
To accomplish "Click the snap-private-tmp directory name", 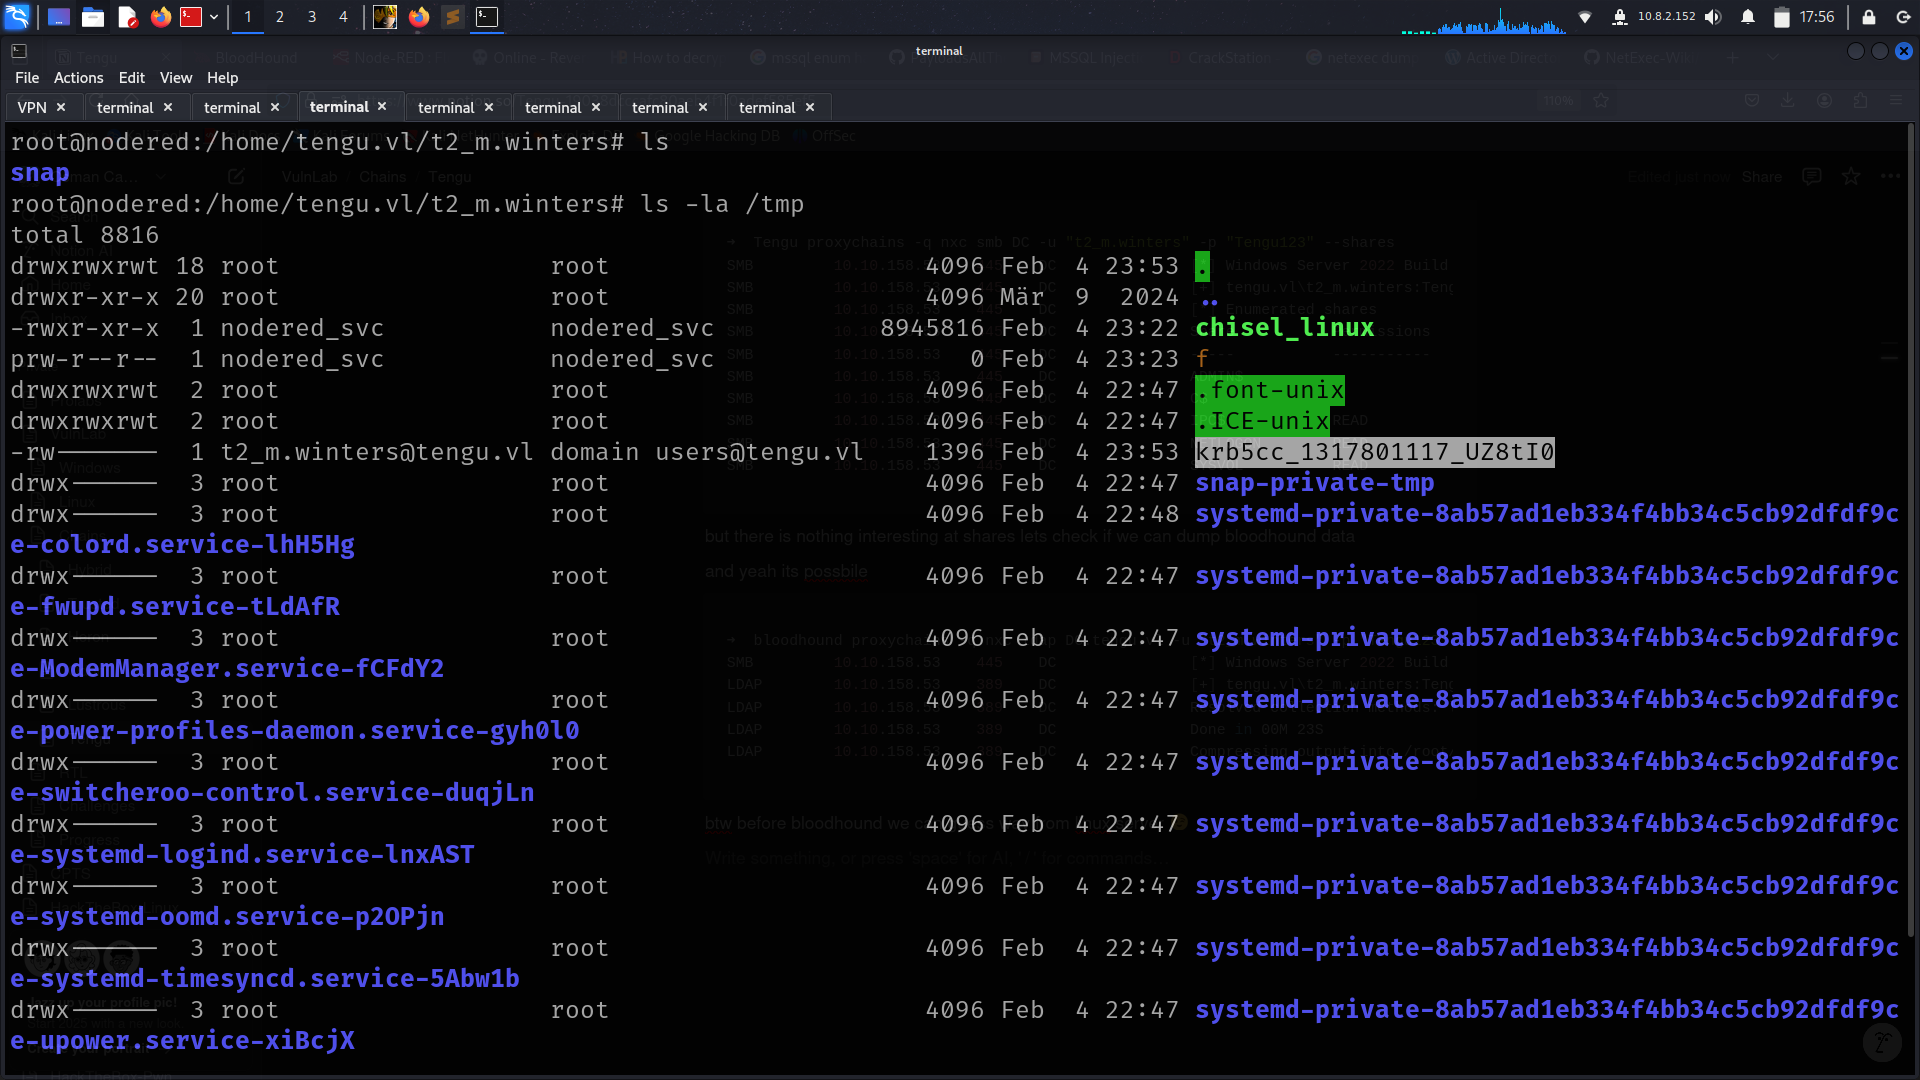I will (1315, 483).
